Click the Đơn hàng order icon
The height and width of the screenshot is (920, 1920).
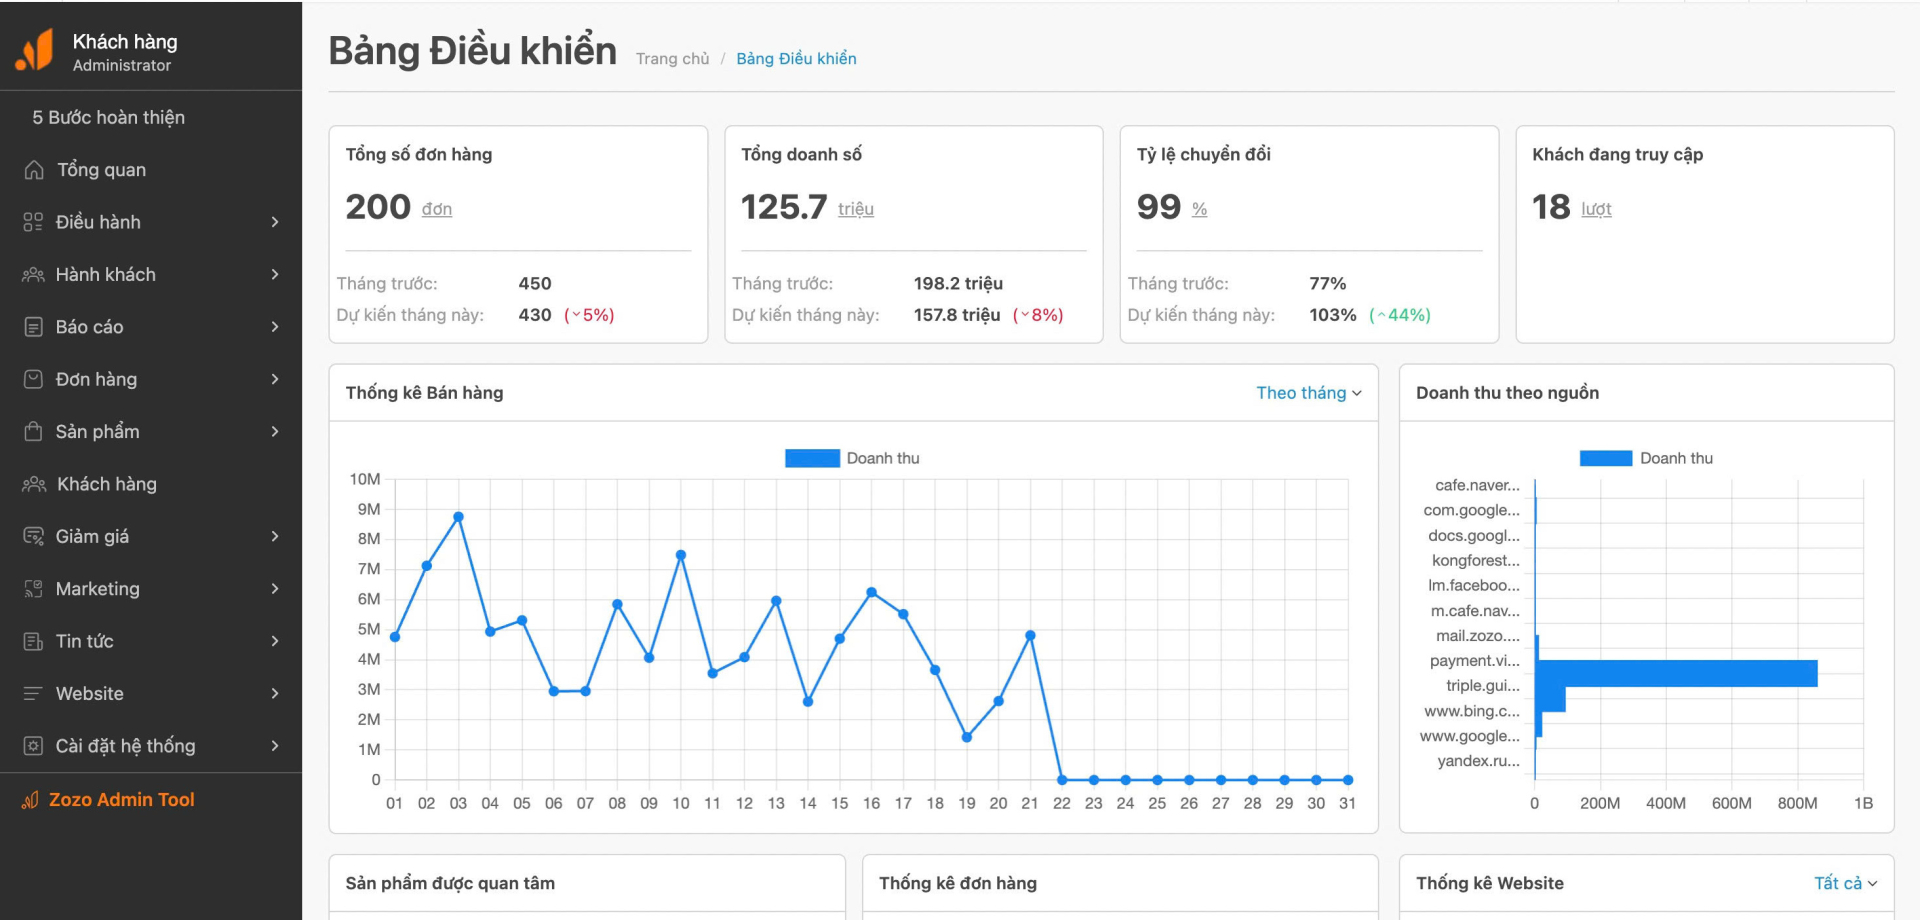[x=33, y=379]
